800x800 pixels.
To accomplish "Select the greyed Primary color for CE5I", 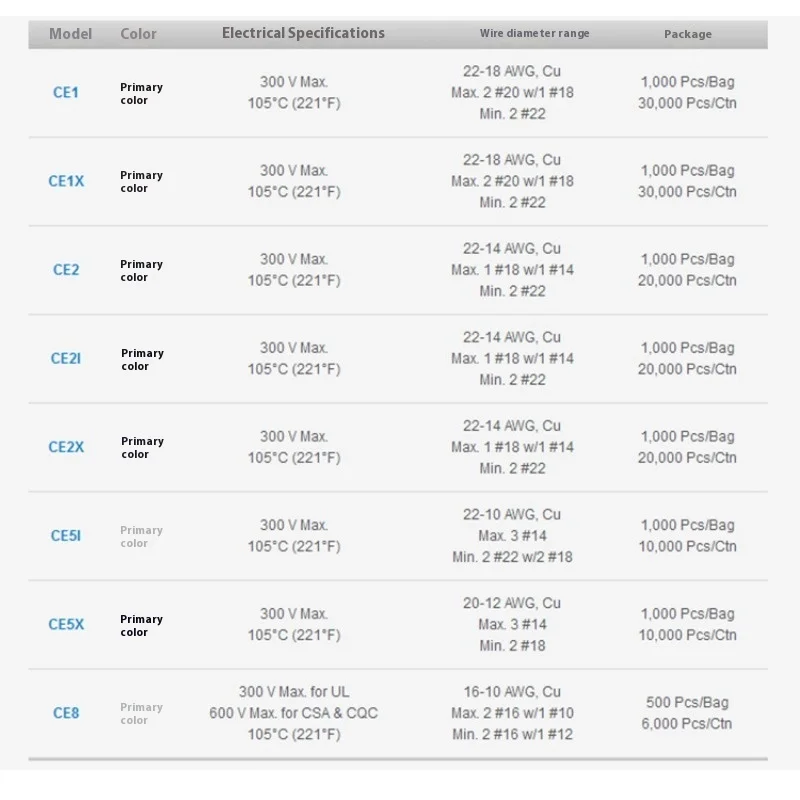I will (x=141, y=537).
